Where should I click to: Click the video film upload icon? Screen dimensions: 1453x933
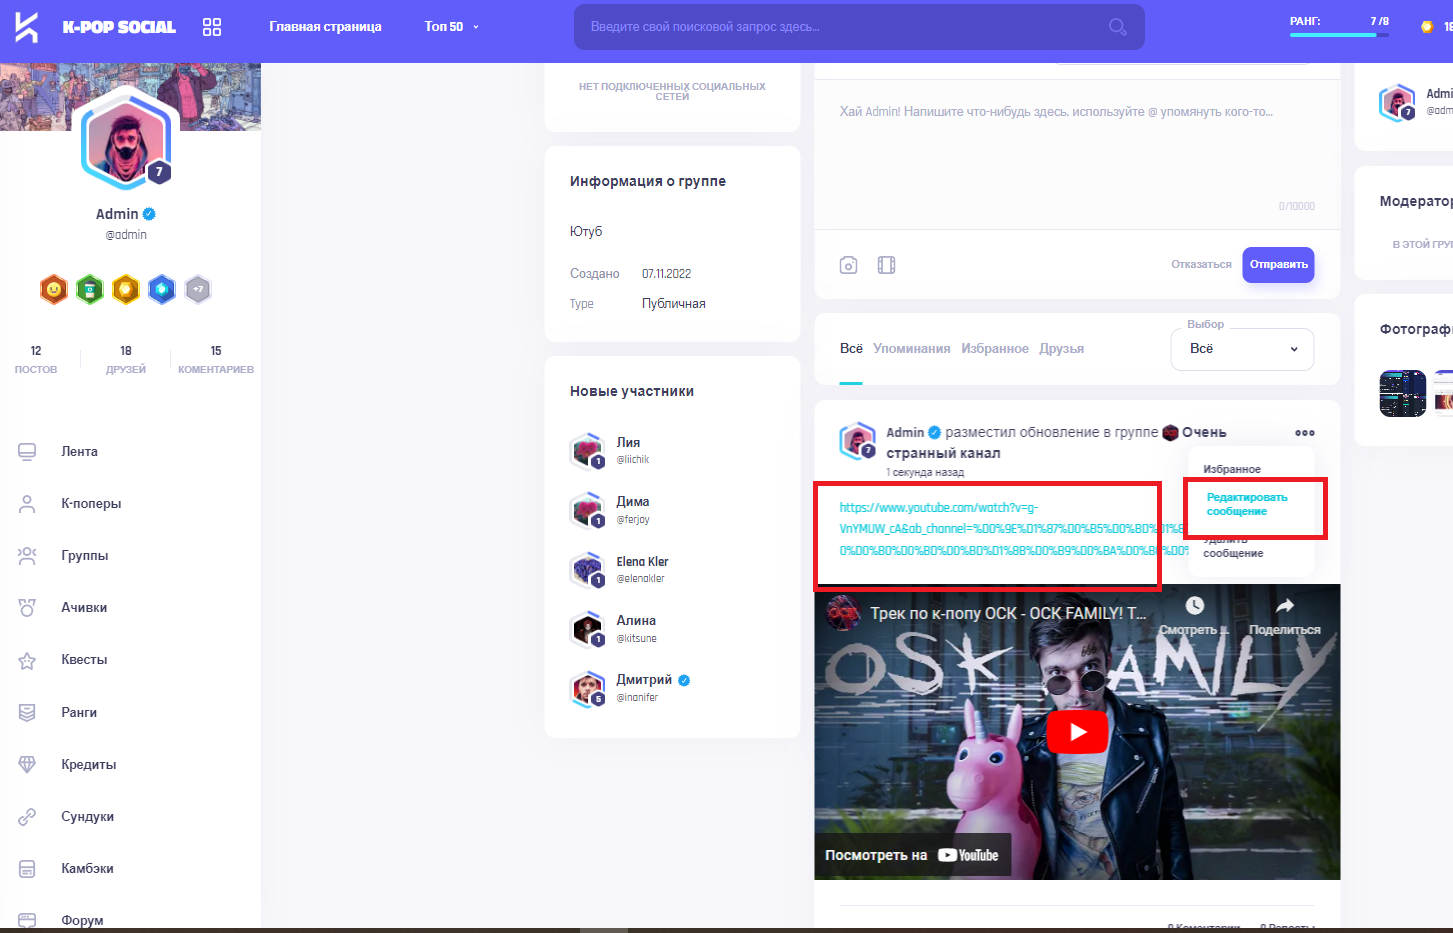[886, 265]
